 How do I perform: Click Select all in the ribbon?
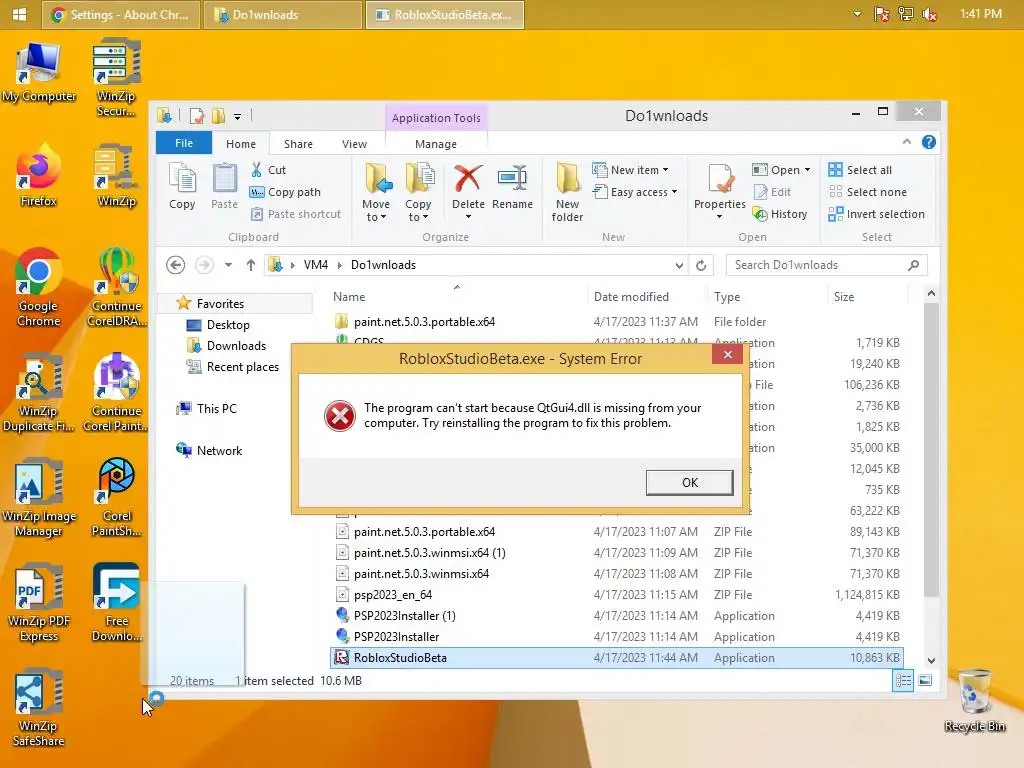[x=860, y=170]
